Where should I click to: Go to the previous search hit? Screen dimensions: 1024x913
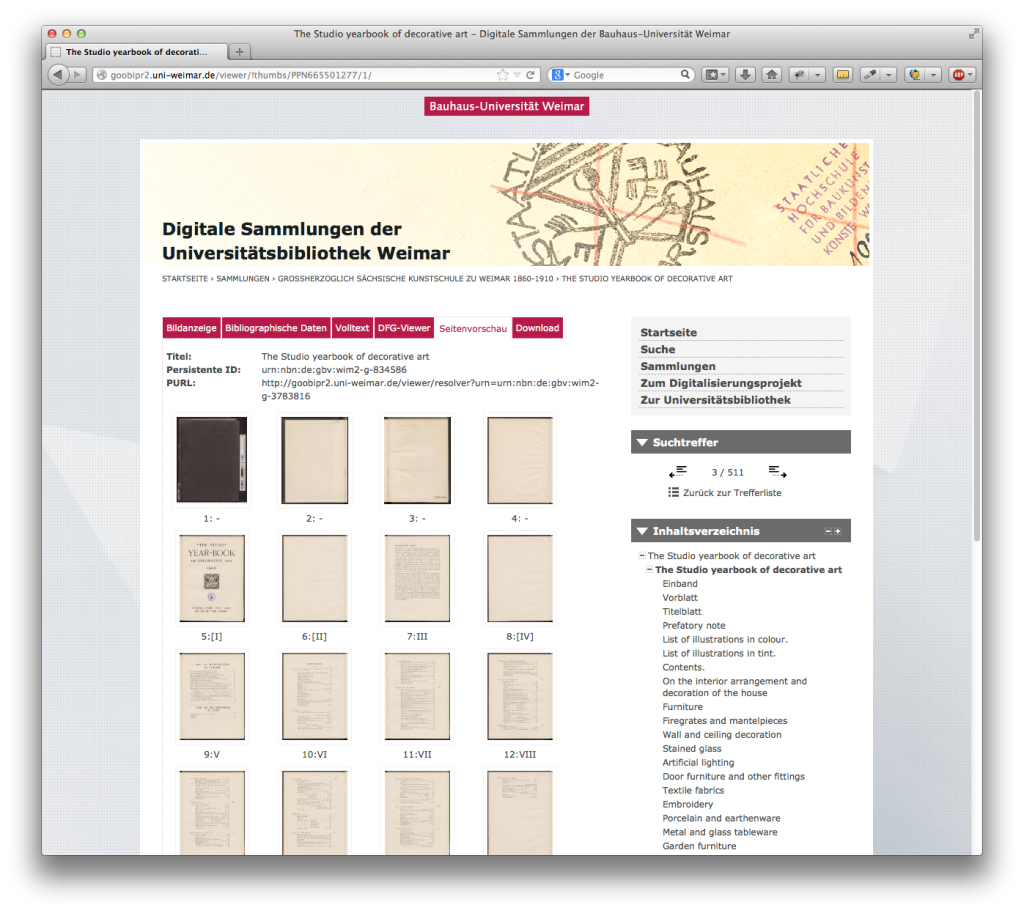tap(678, 472)
